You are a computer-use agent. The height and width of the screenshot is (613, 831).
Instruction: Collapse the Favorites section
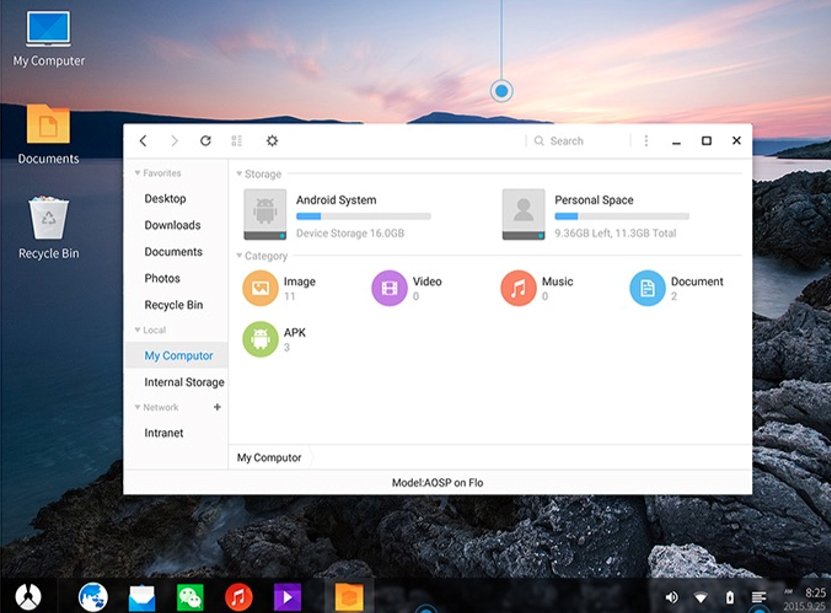pos(138,172)
